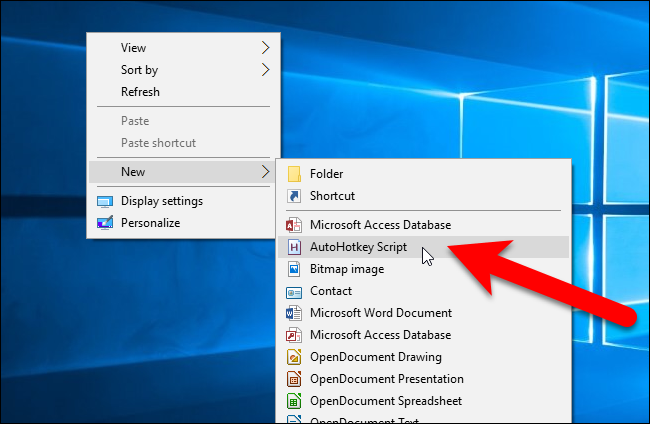Click the OpenDocument Presentation icon
The image size is (650, 424).
[x=294, y=379]
